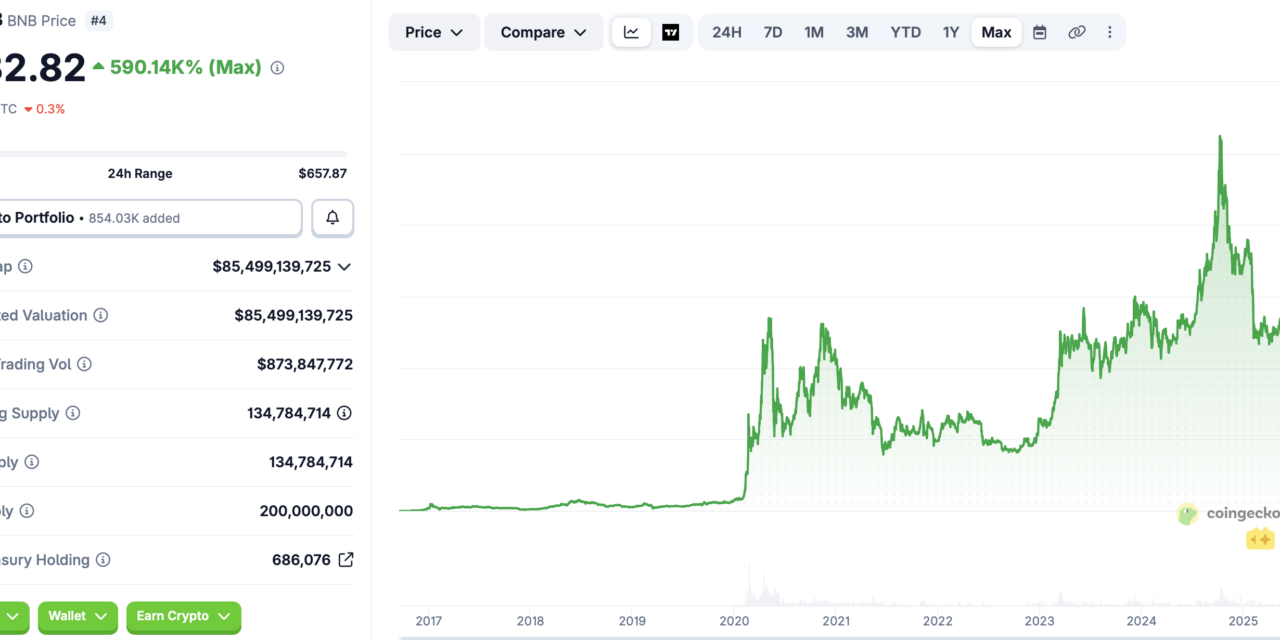Click the 200,000,000 max supply value
The image size is (1280, 640).
[306, 511]
